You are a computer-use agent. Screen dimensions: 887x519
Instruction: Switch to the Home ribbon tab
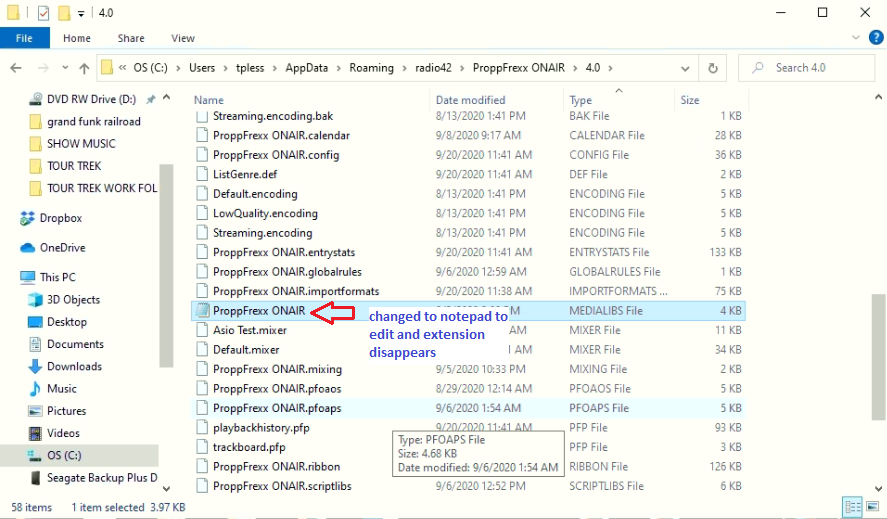77,38
